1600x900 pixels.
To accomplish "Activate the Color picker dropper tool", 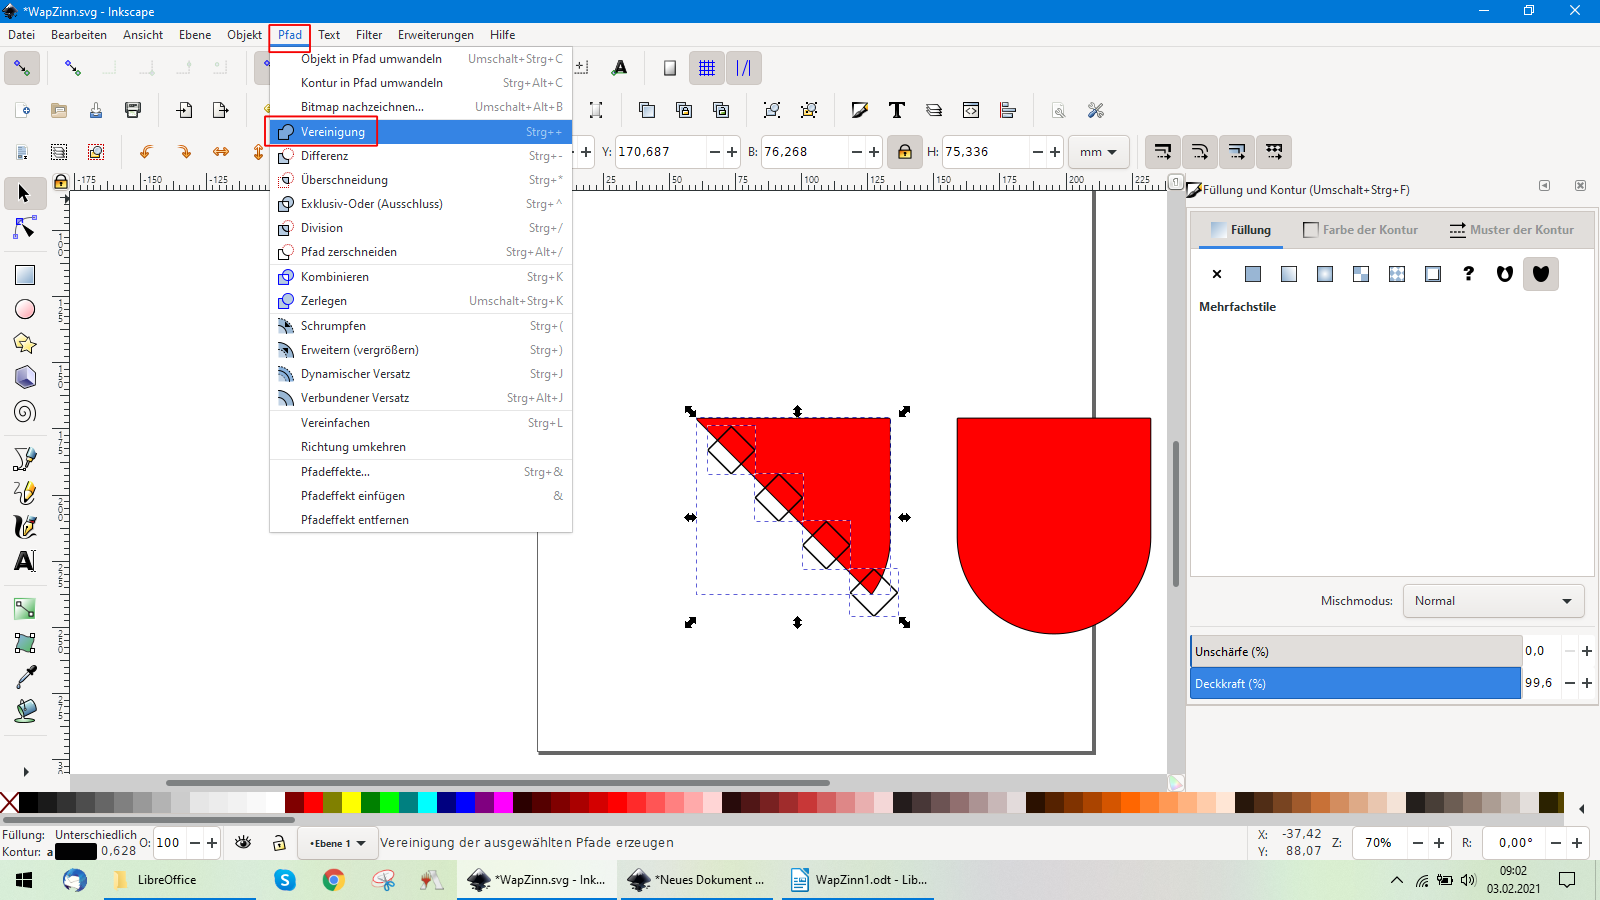I will pos(25,677).
